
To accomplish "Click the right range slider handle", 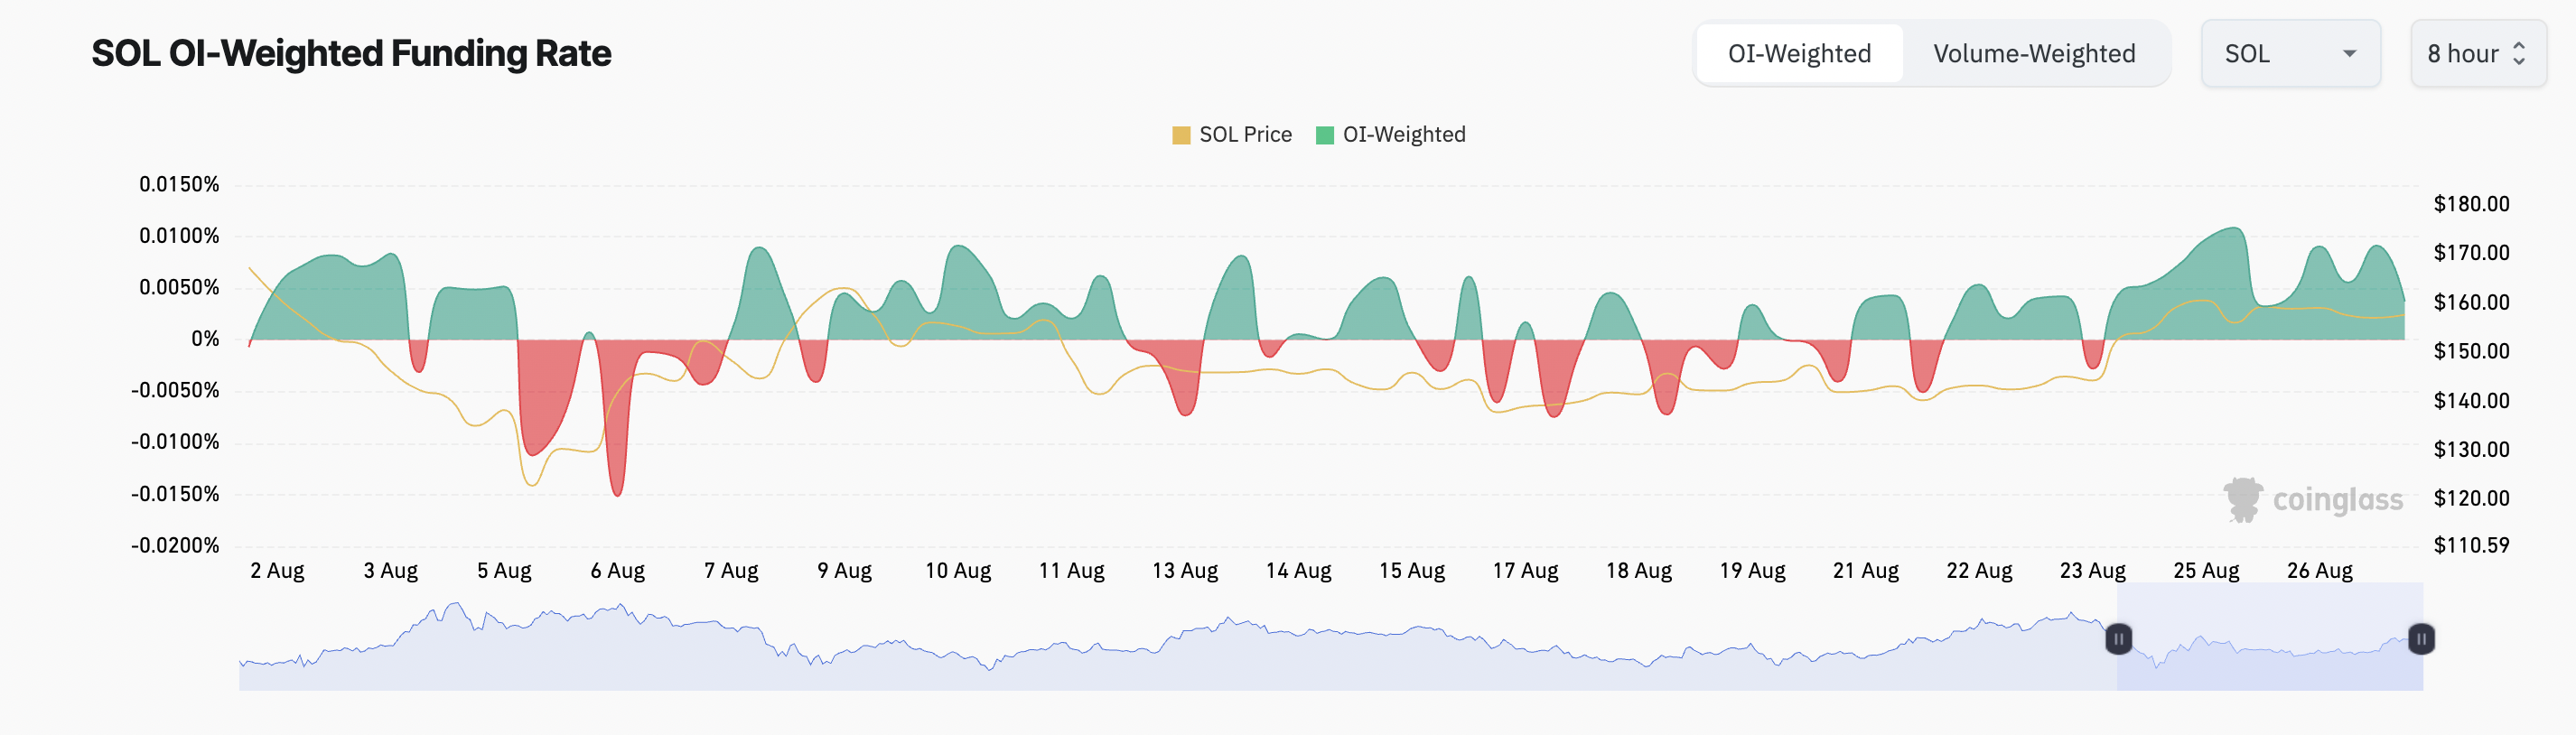I will tap(2421, 639).
